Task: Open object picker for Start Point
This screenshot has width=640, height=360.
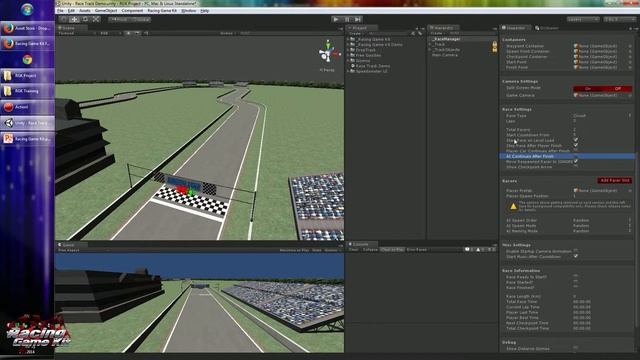Action: pyautogui.click(x=630, y=62)
